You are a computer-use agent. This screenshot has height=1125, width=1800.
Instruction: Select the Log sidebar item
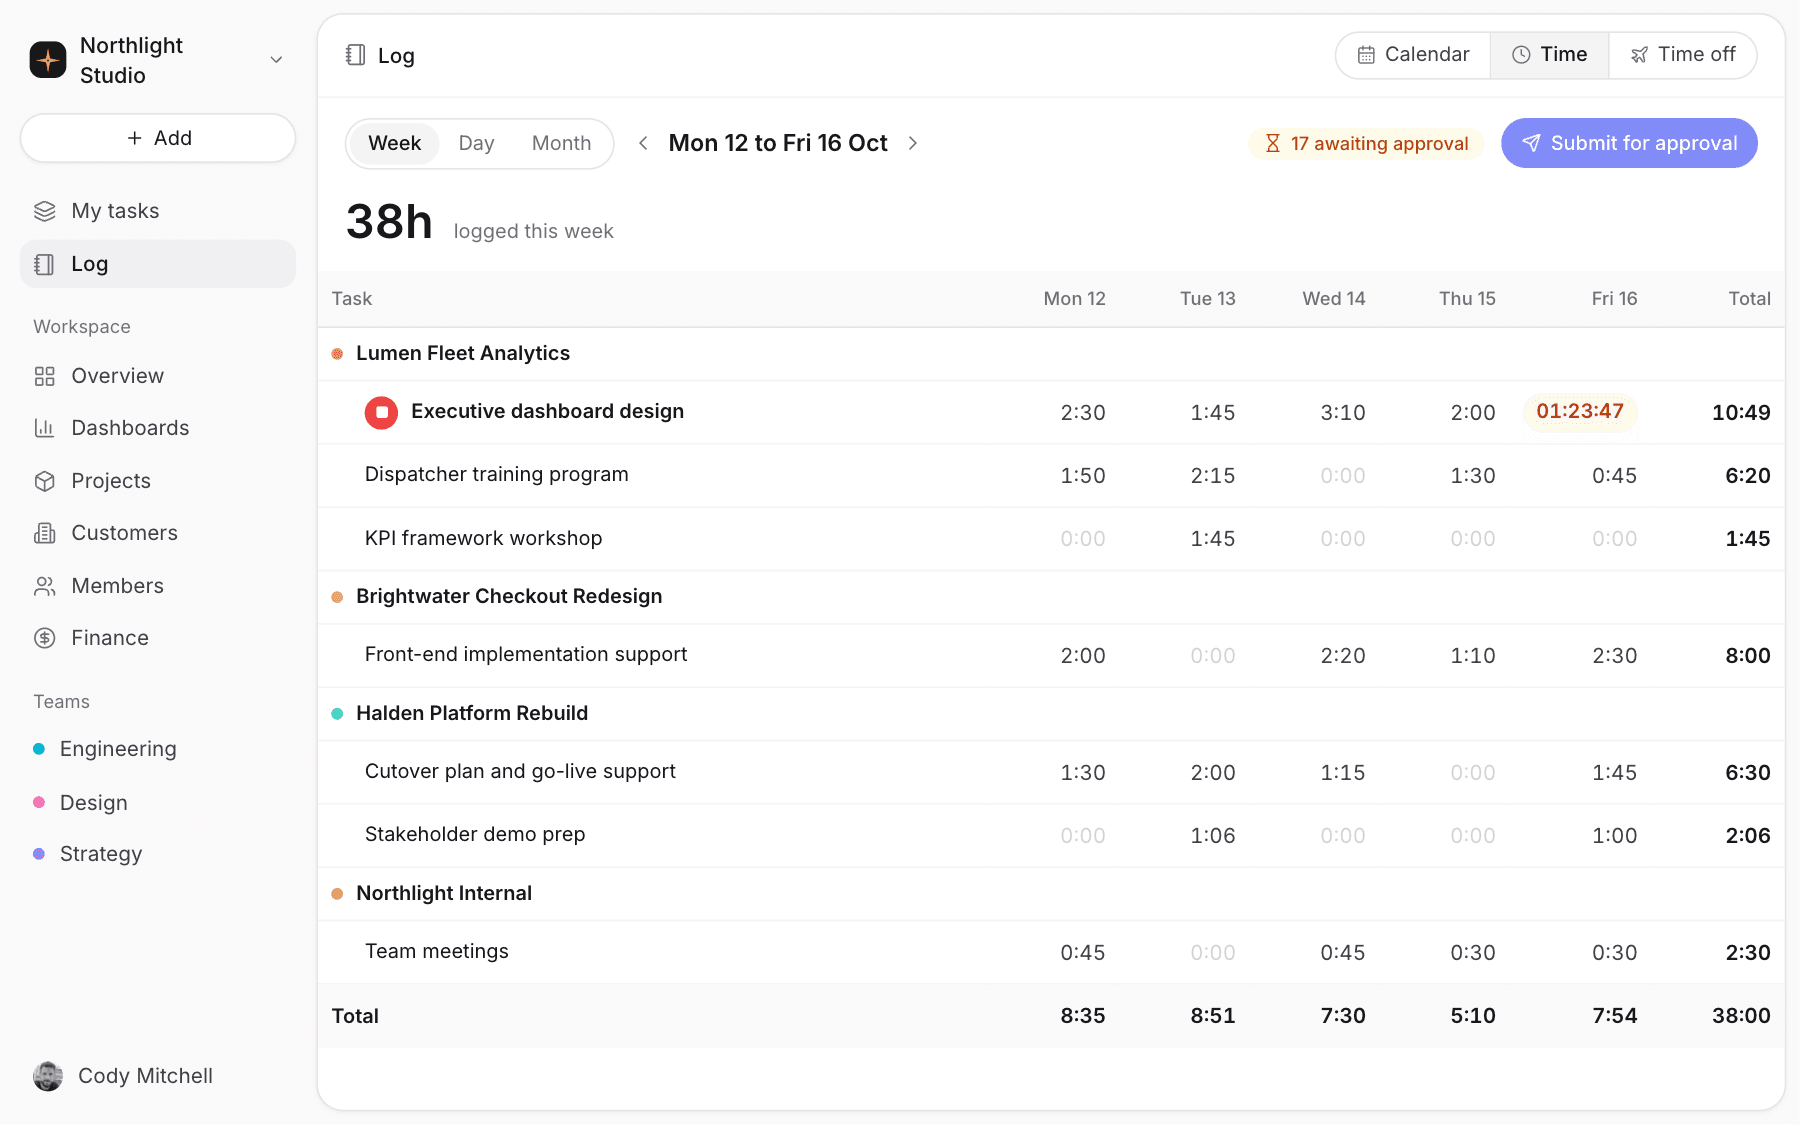coord(158,264)
